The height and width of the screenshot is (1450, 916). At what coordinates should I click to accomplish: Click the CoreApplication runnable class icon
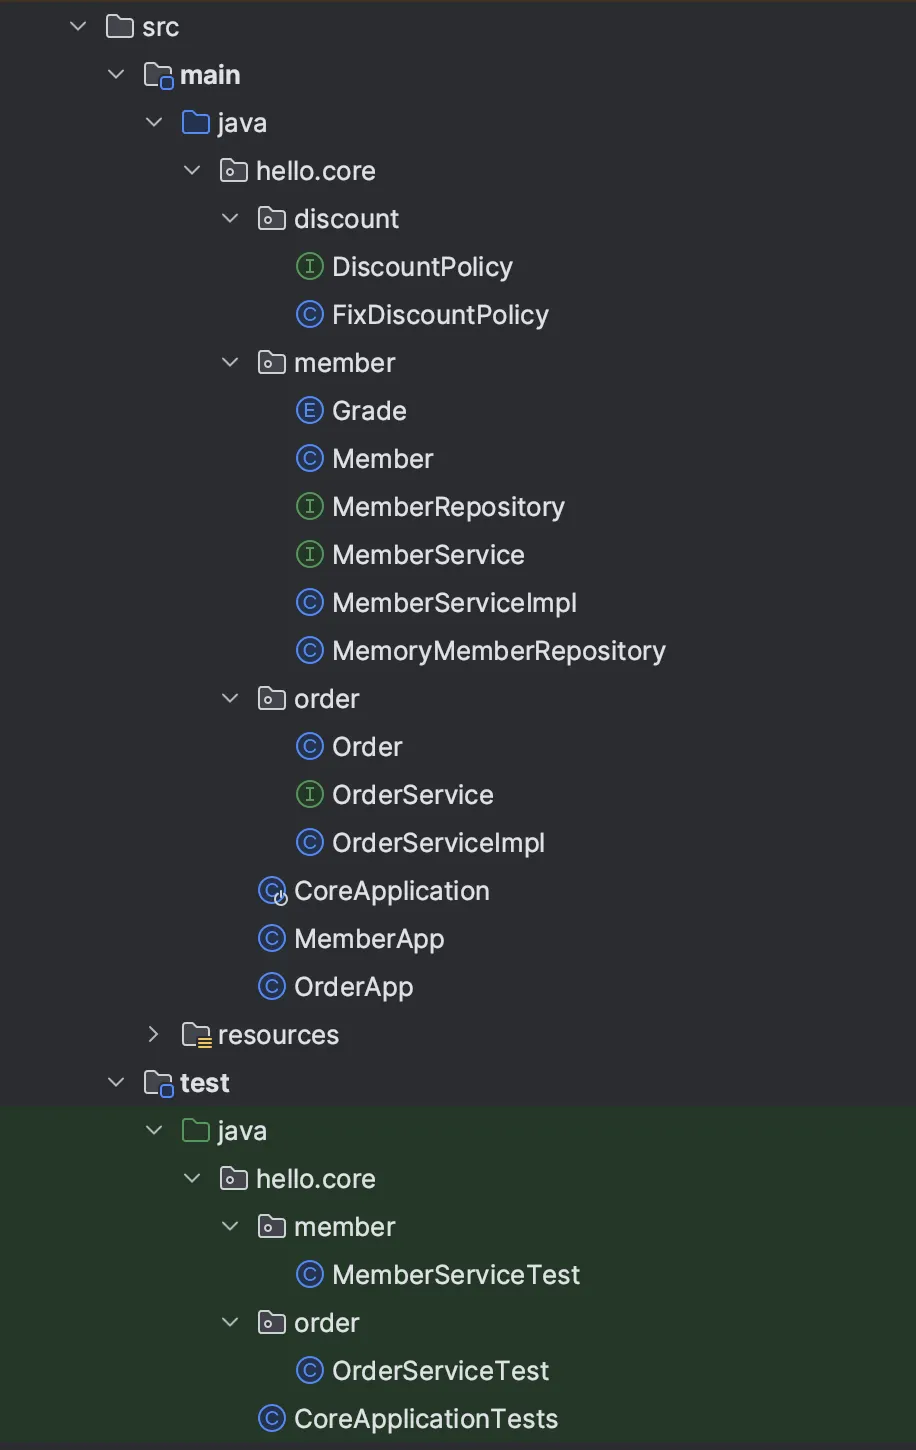coord(272,891)
